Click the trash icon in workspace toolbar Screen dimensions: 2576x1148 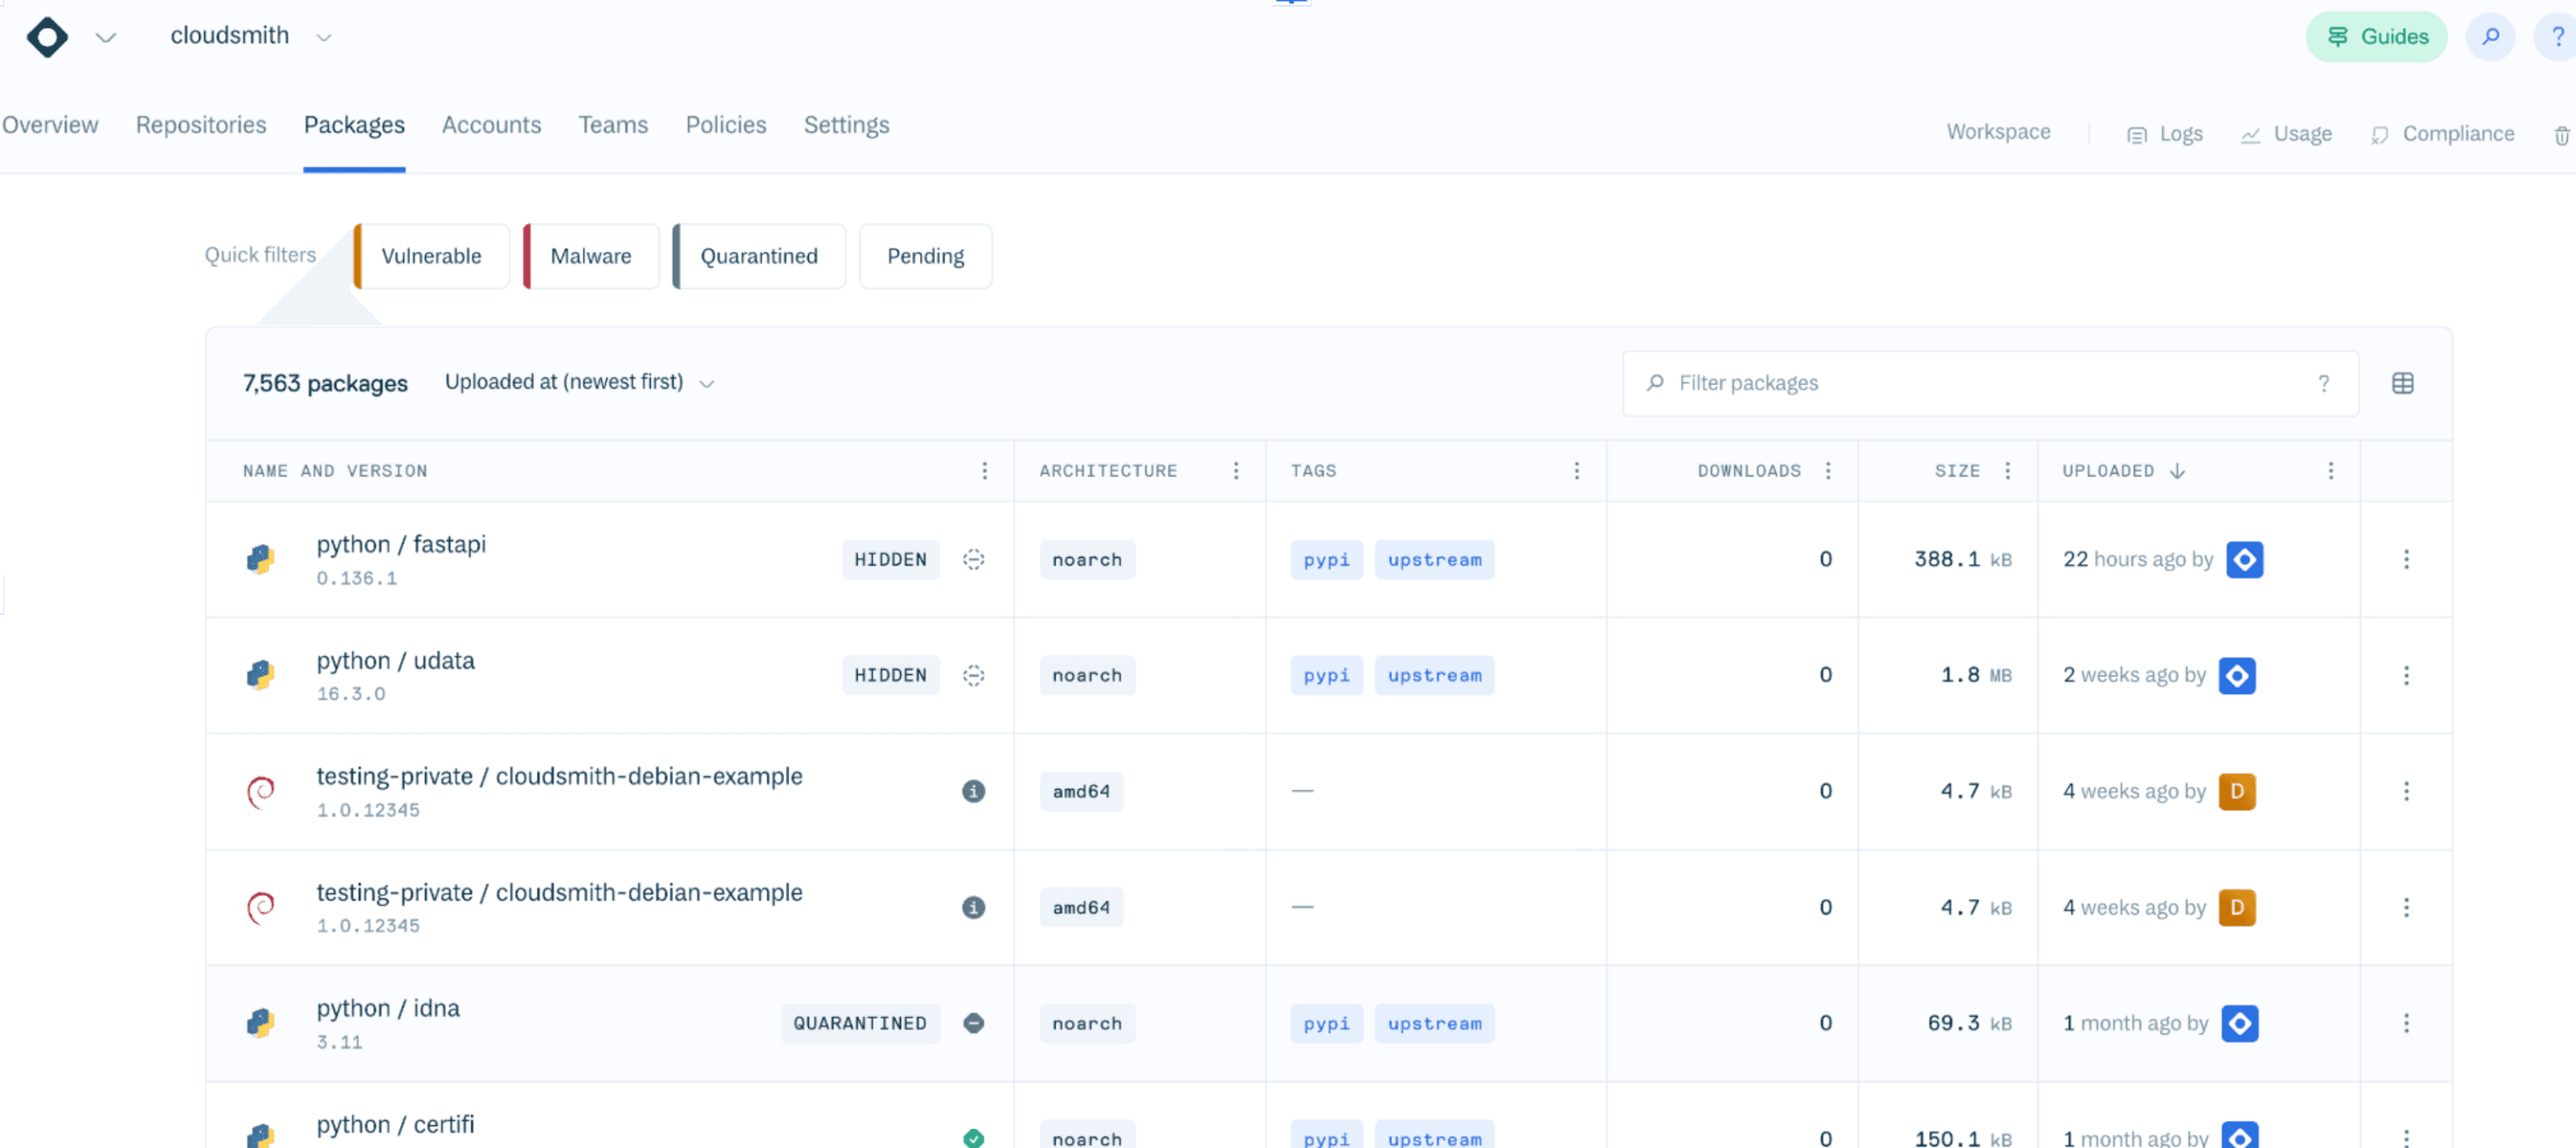coord(2562,135)
